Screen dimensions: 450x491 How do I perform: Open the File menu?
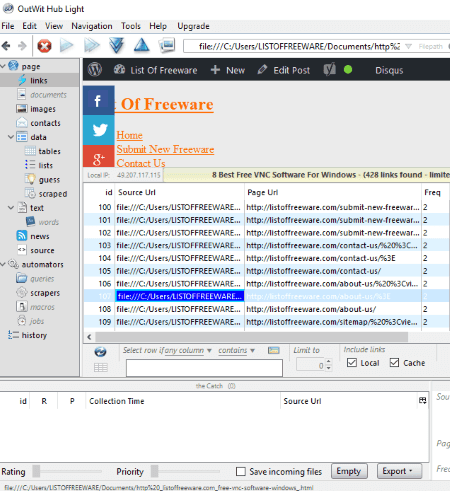8,26
